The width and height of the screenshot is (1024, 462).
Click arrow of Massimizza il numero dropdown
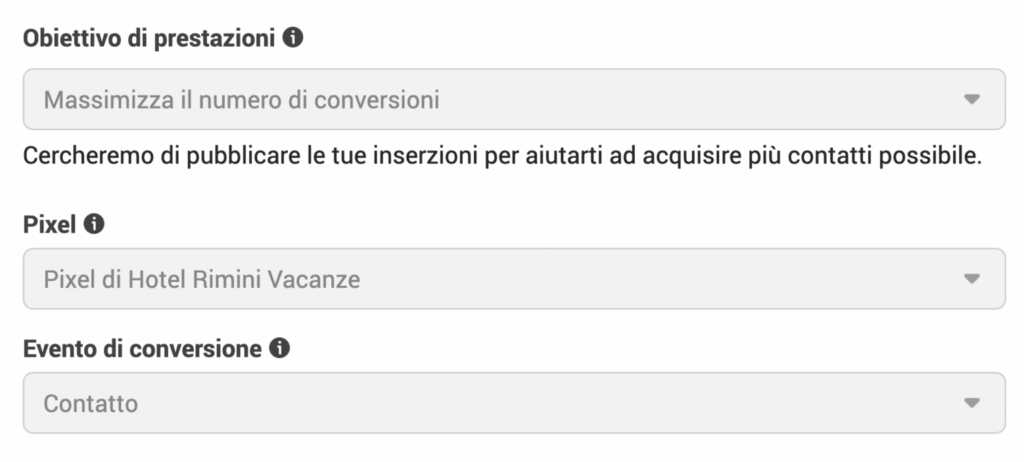pyautogui.click(x=971, y=100)
